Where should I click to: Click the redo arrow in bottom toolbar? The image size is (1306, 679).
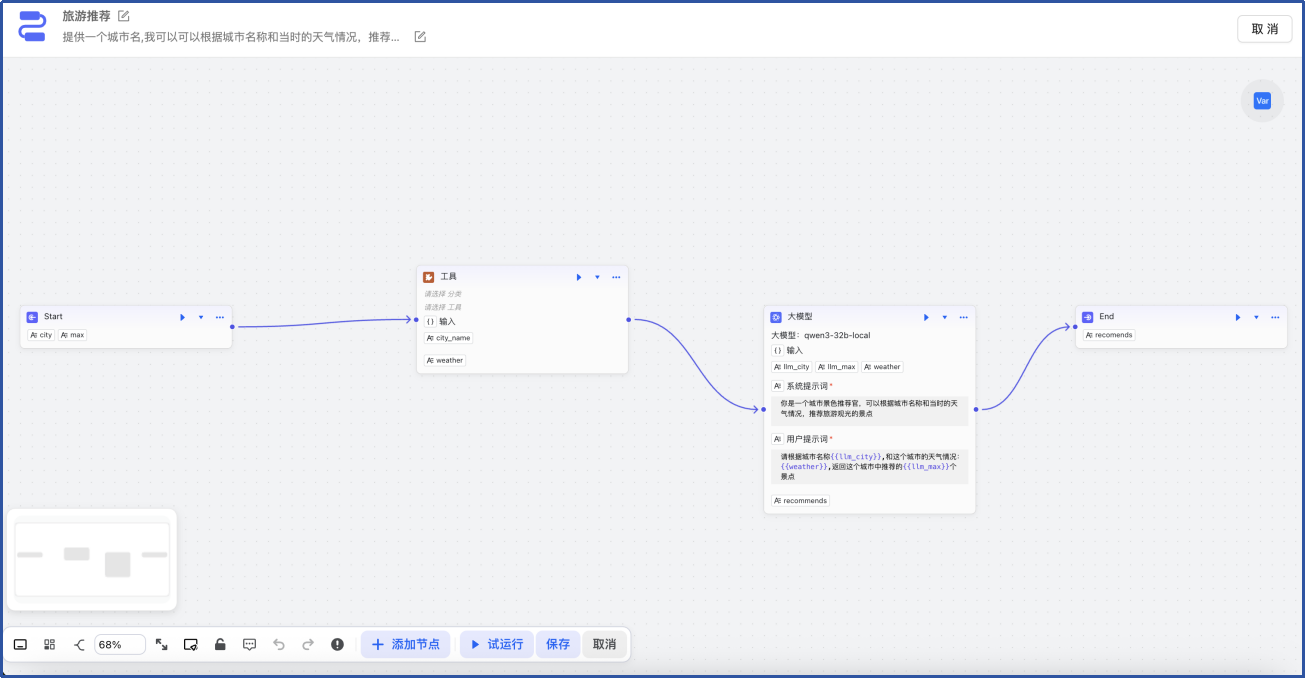click(x=308, y=645)
